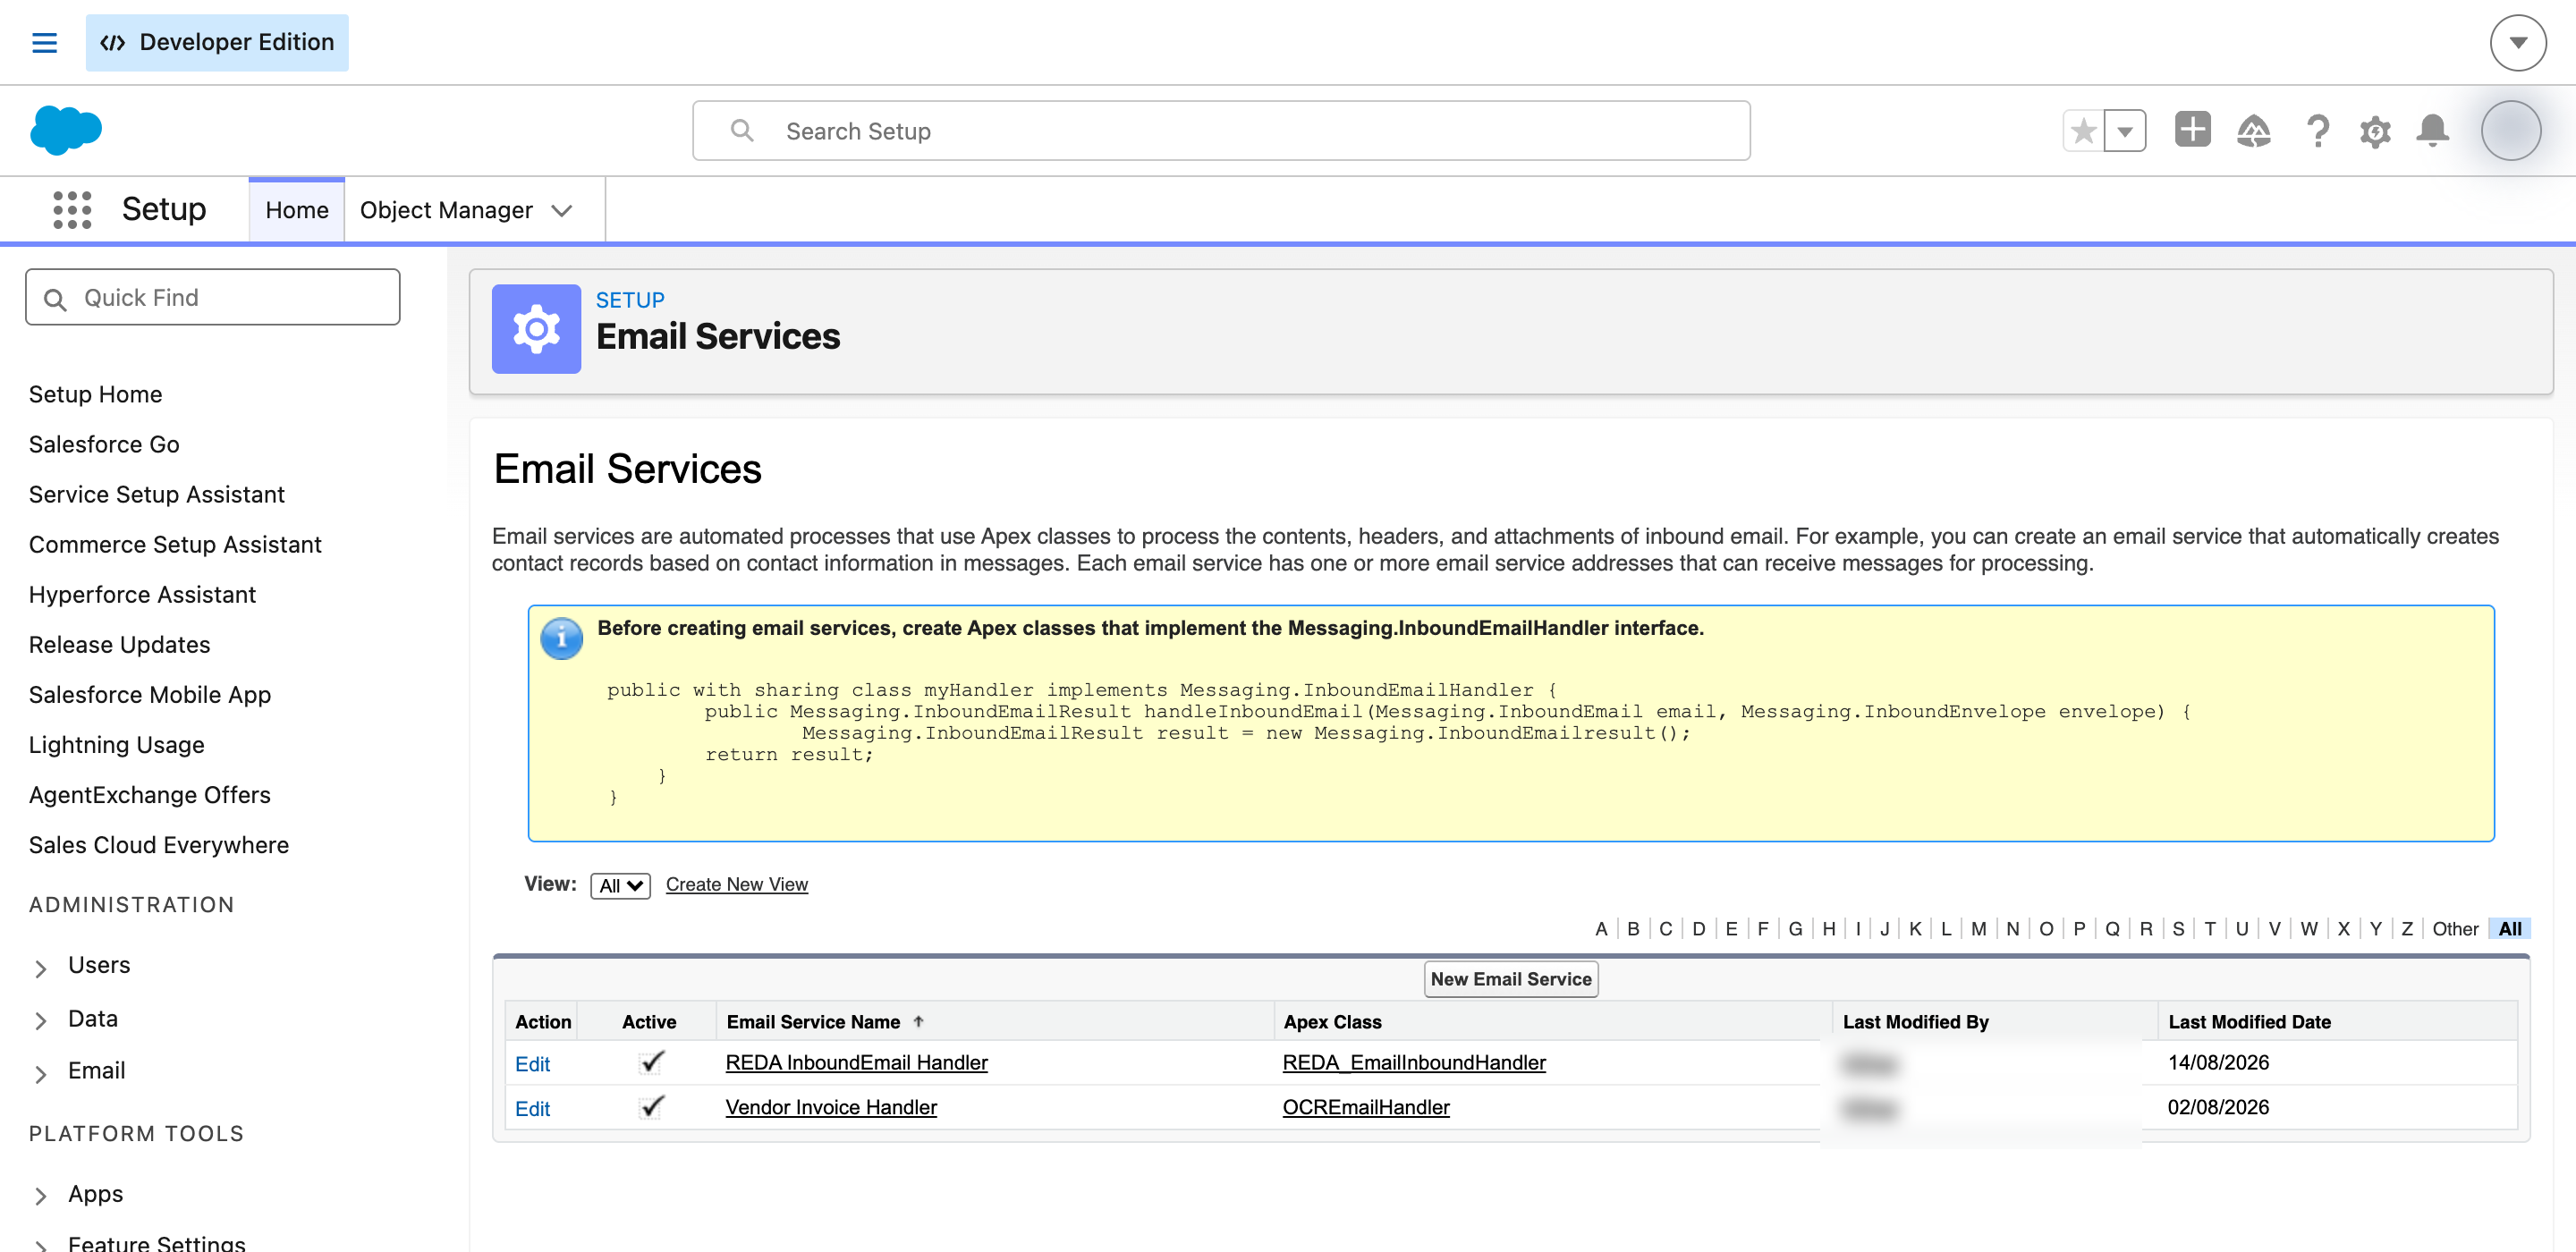Edit the Vendor Invoice Handler row

pyautogui.click(x=532, y=1109)
